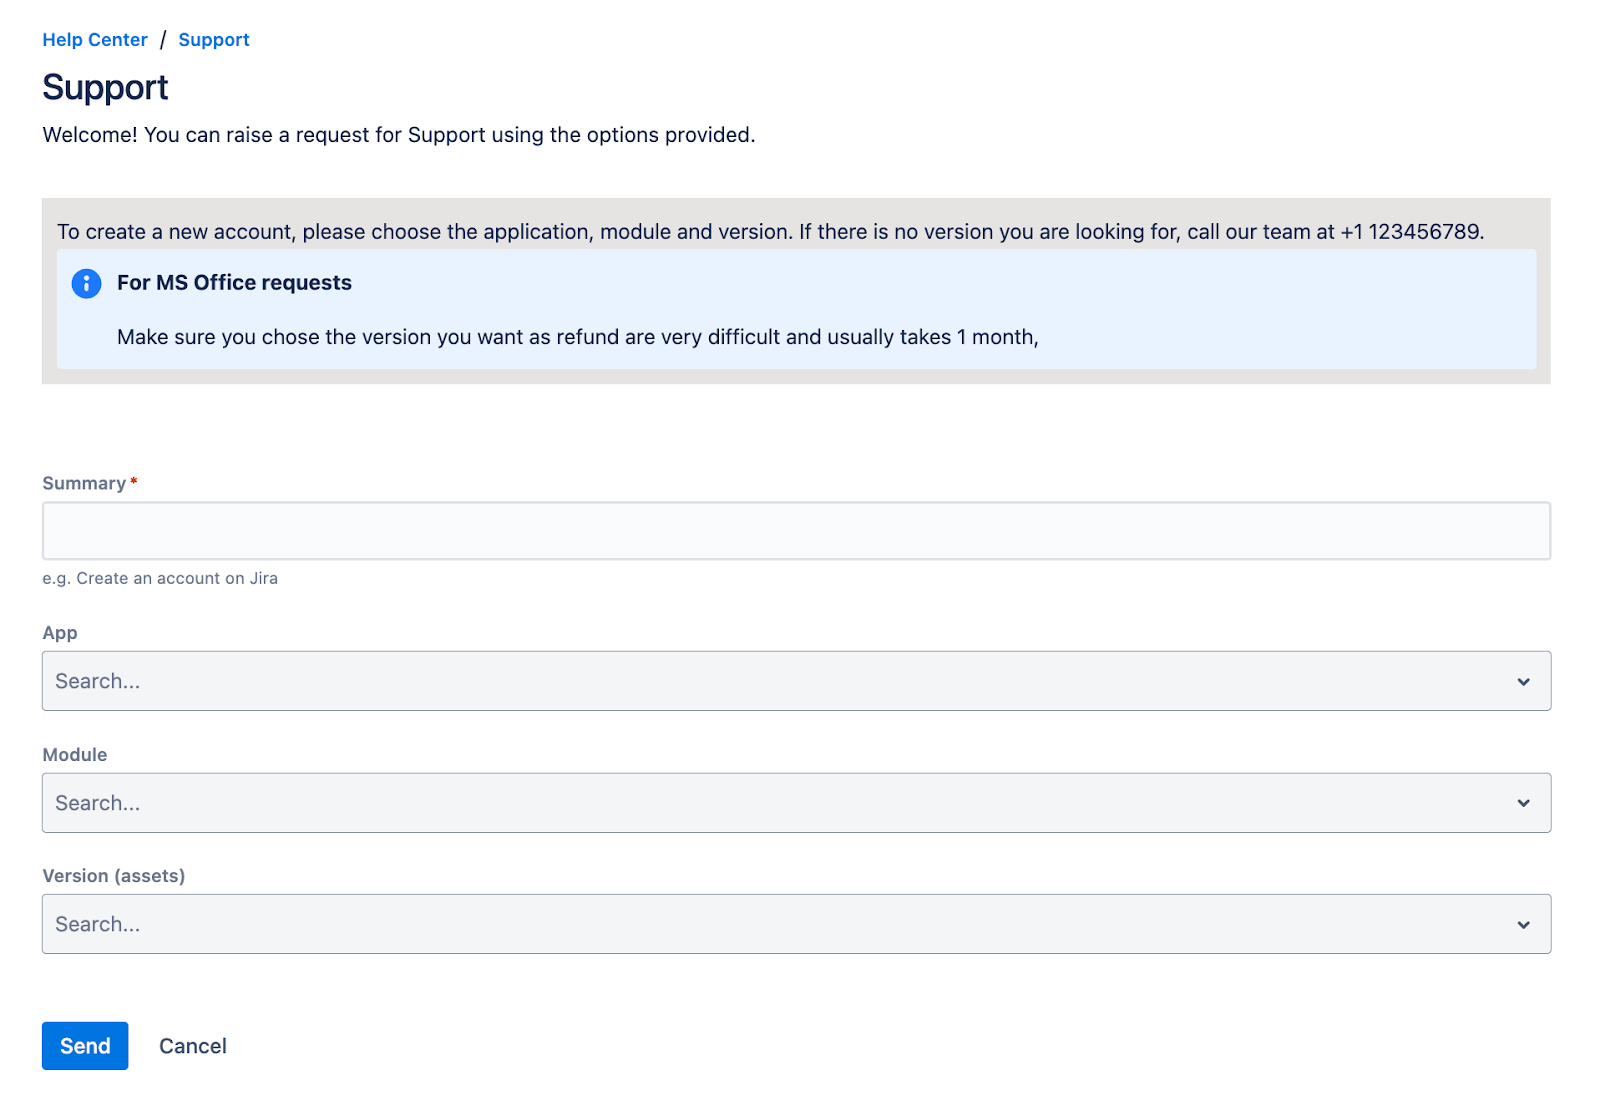Click the blue info icon in the banner

click(86, 283)
